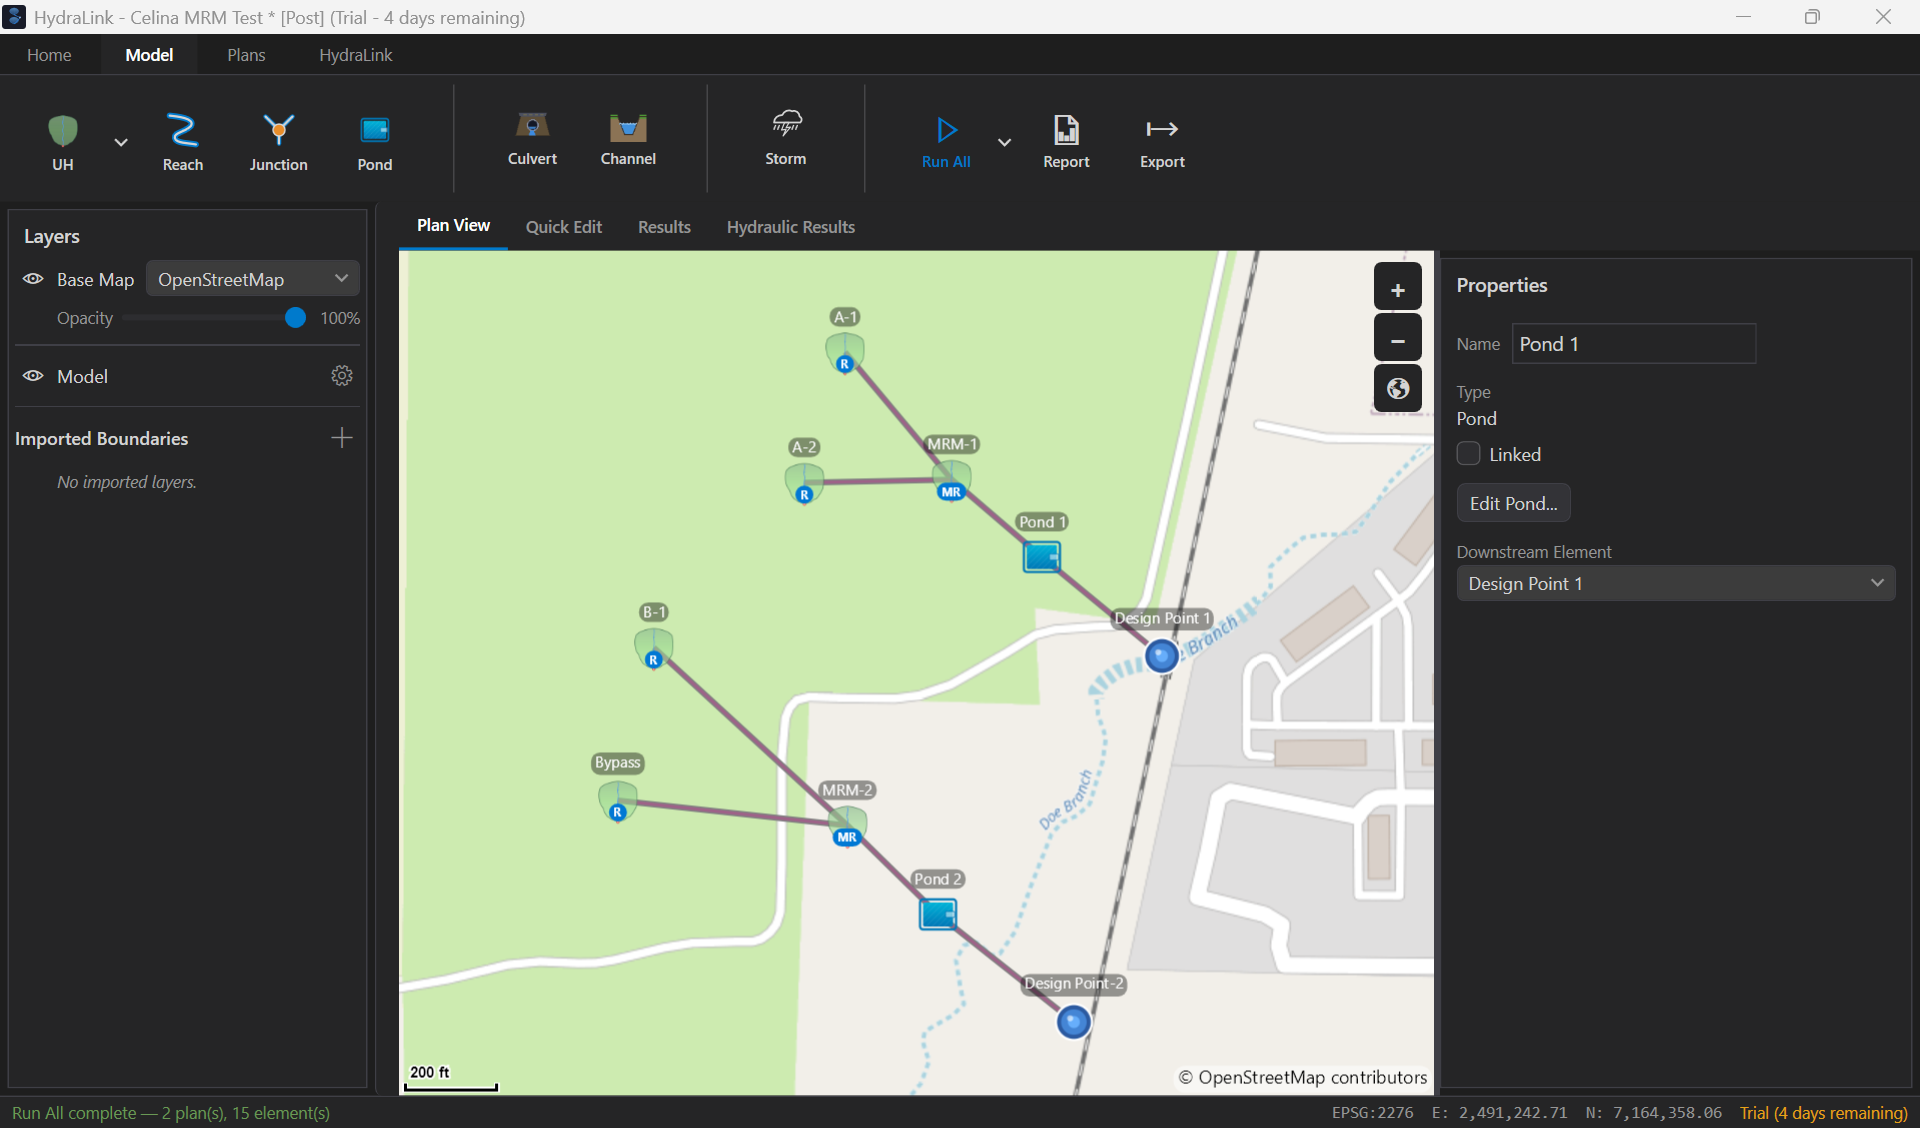Toggle visibility of the Base Map layer

pyautogui.click(x=33, y=279)
